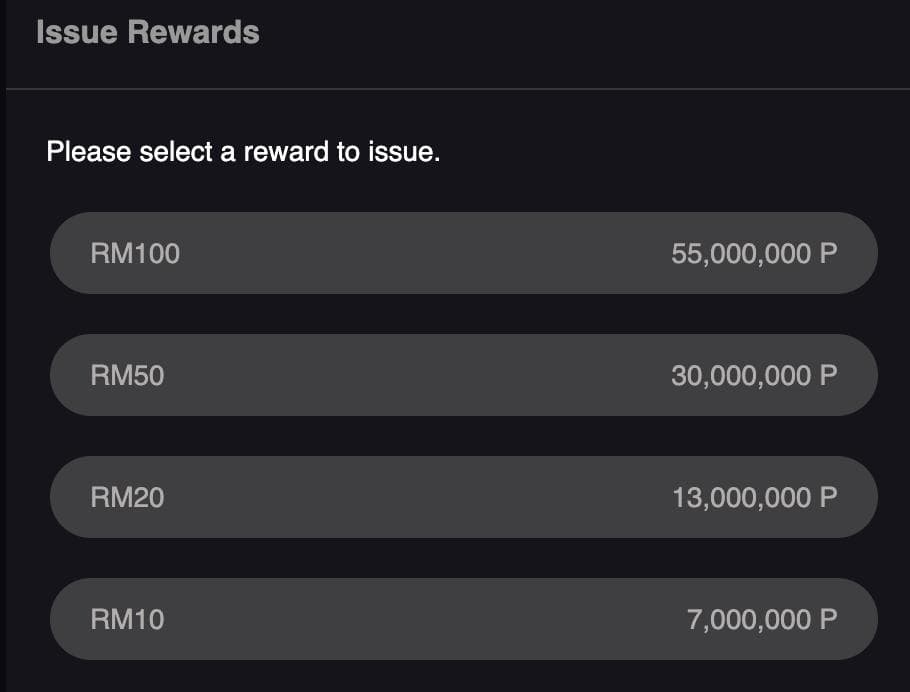Click the 55,000,000 P point cost

tap(756, 253)
